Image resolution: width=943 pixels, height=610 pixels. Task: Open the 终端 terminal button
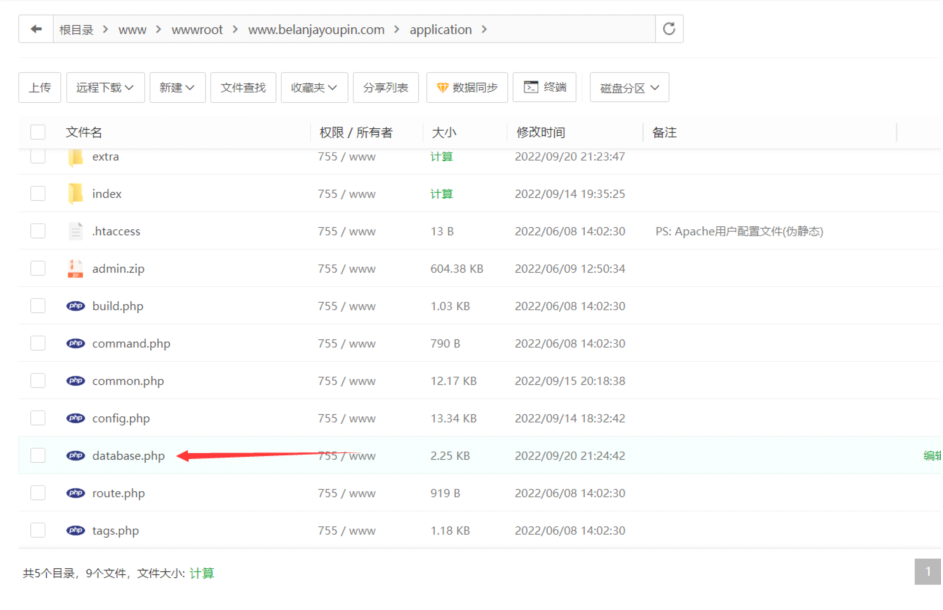(545, 88)
